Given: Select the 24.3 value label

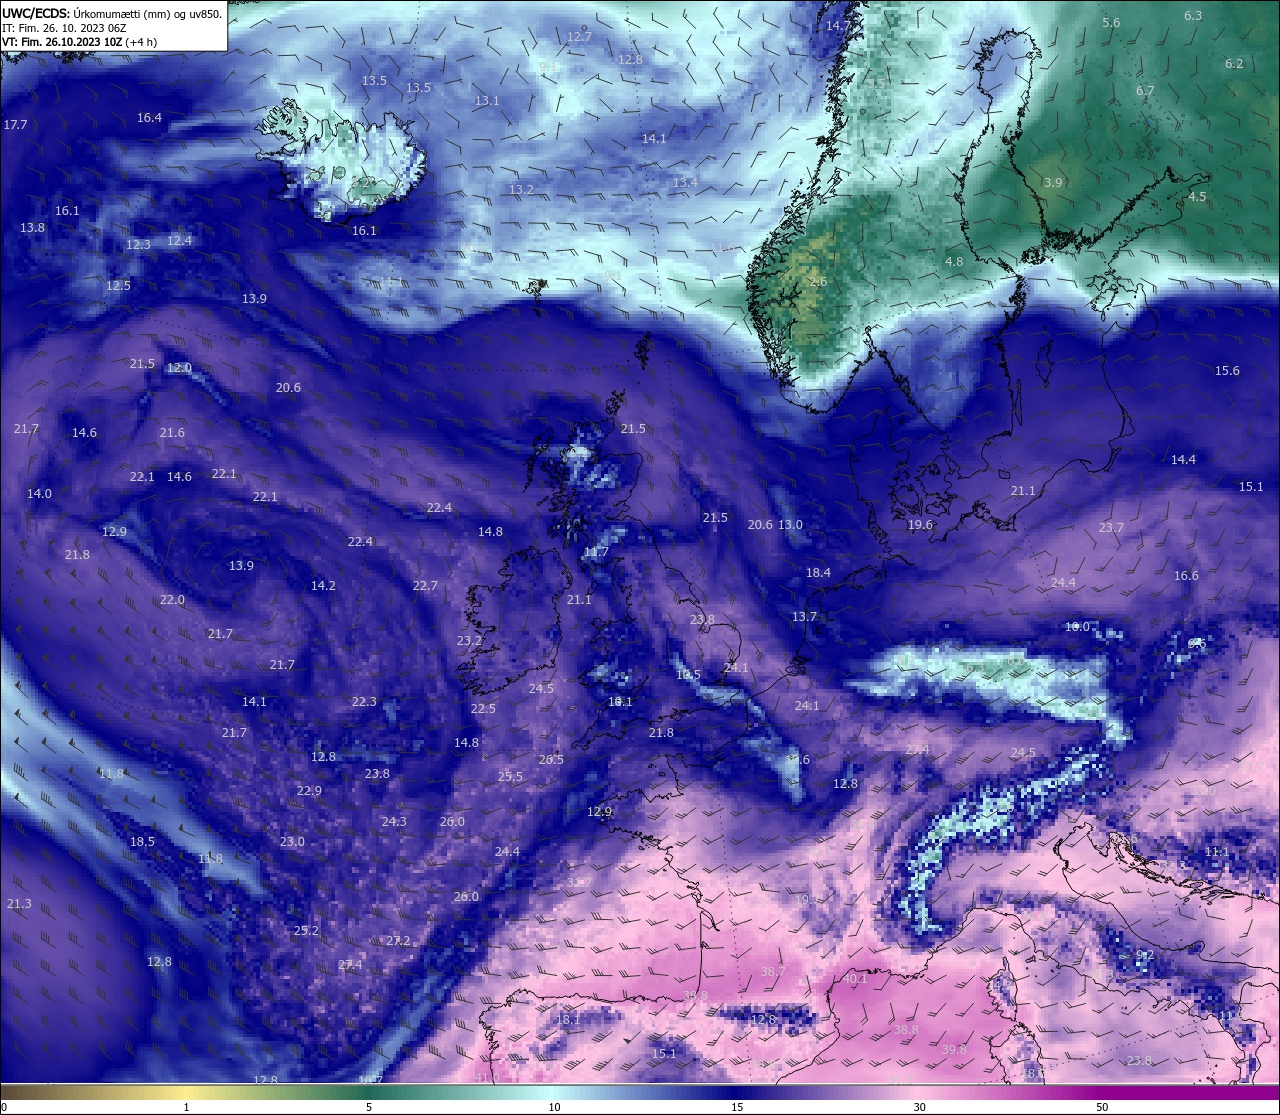Looking at the screenshot, I should 394,822.
